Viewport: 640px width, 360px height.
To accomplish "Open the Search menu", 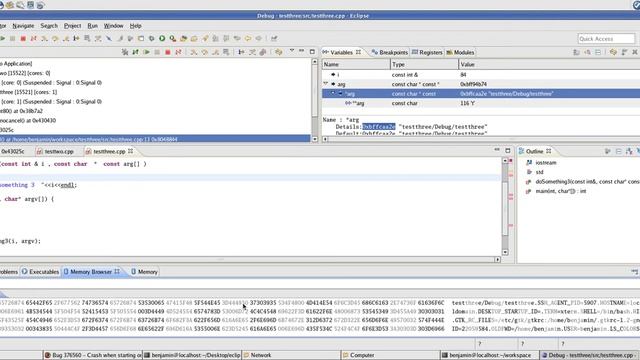I will click(x=49, y=26).
